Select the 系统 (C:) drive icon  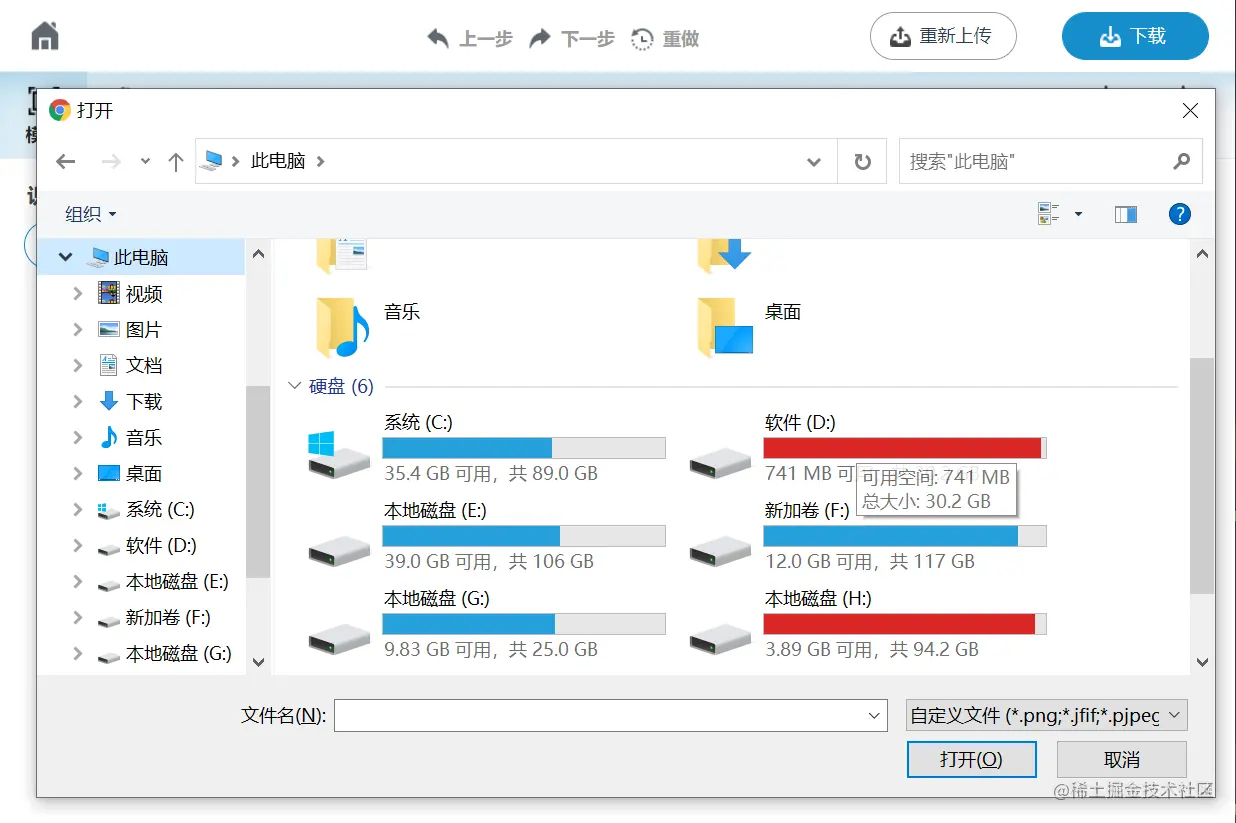[338, 455]
